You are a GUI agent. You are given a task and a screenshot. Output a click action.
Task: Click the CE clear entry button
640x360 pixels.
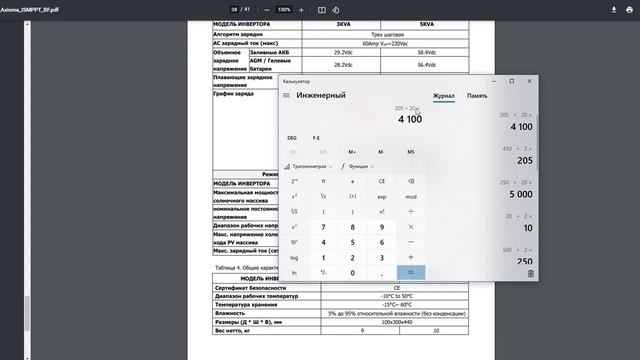point(382,181)
